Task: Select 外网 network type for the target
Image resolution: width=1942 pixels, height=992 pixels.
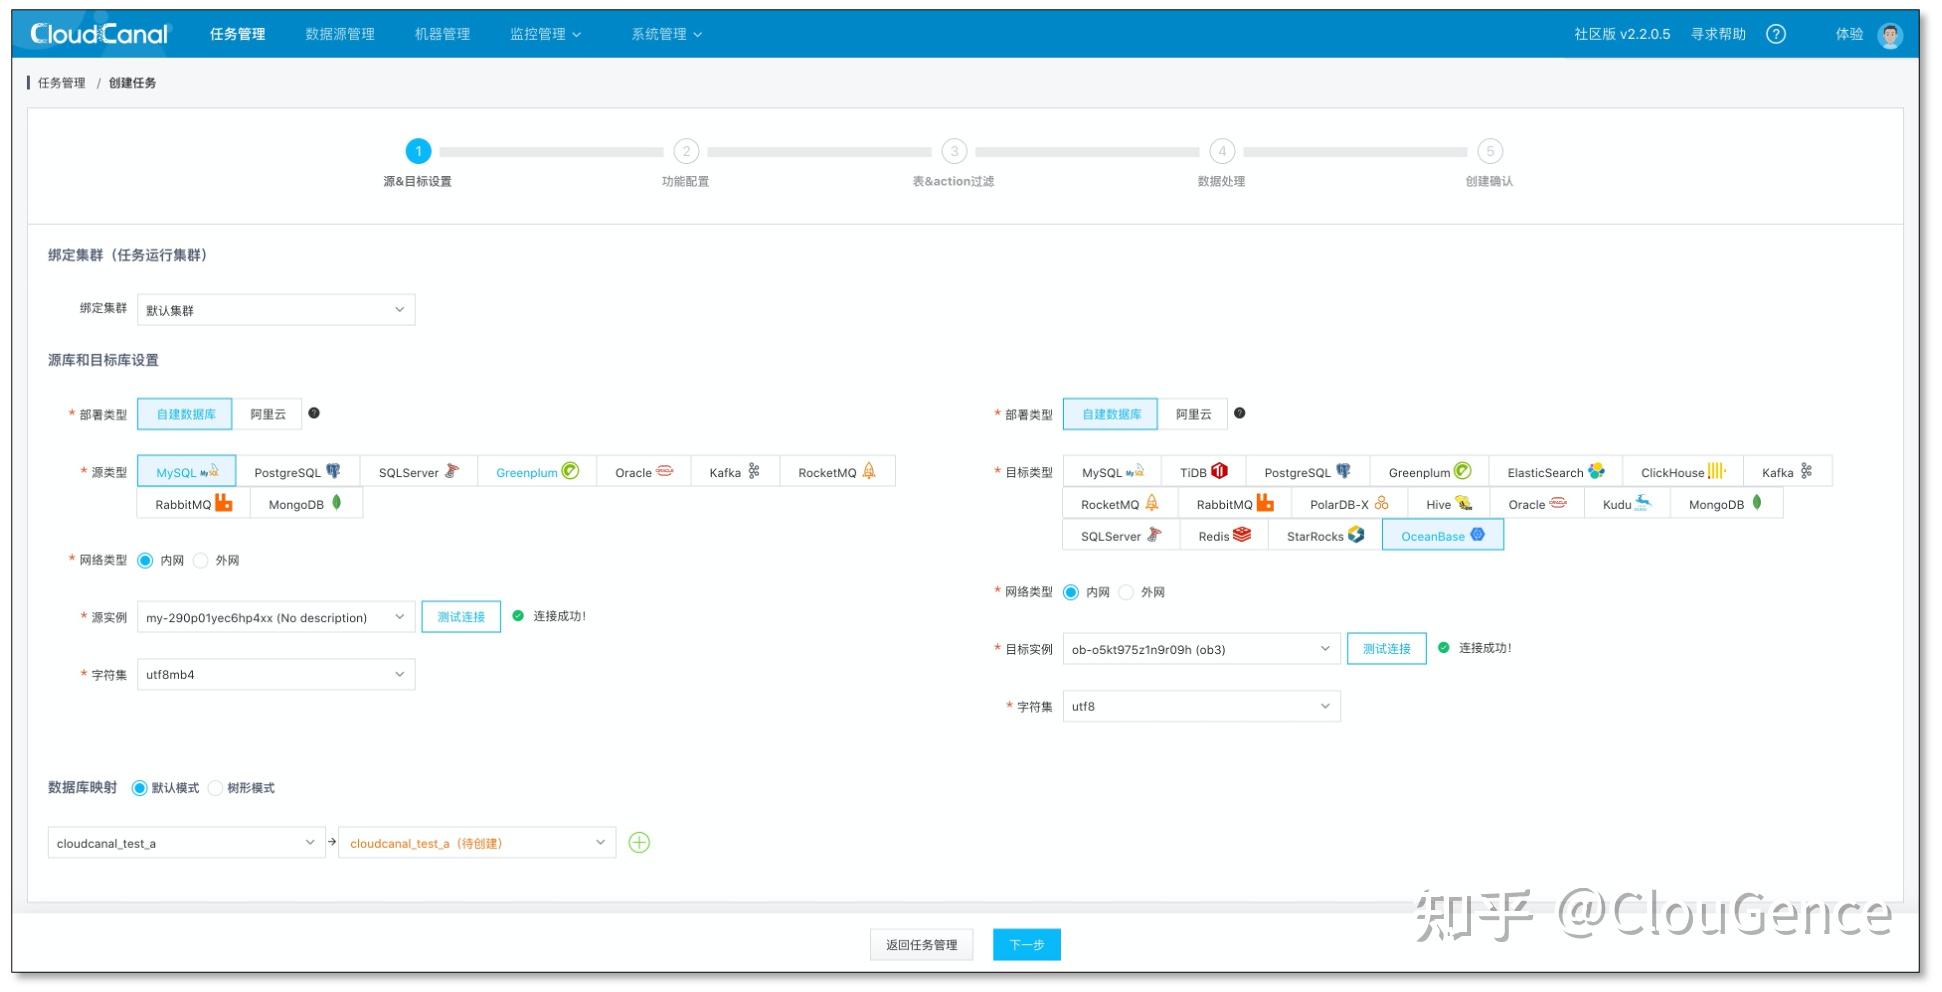Action: coord(1127,592)
